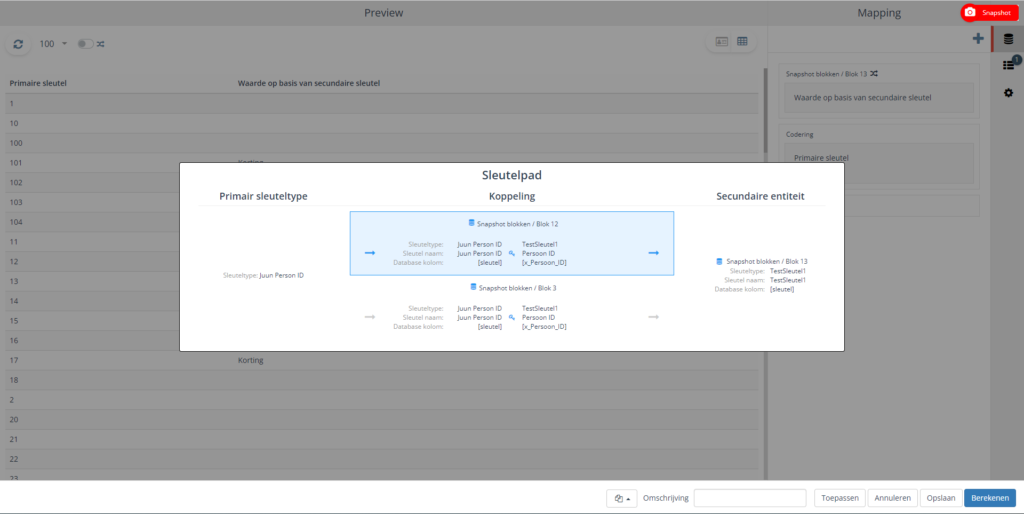Select preview row with key 20
The image size is (1024, 514).
[382, 419]
